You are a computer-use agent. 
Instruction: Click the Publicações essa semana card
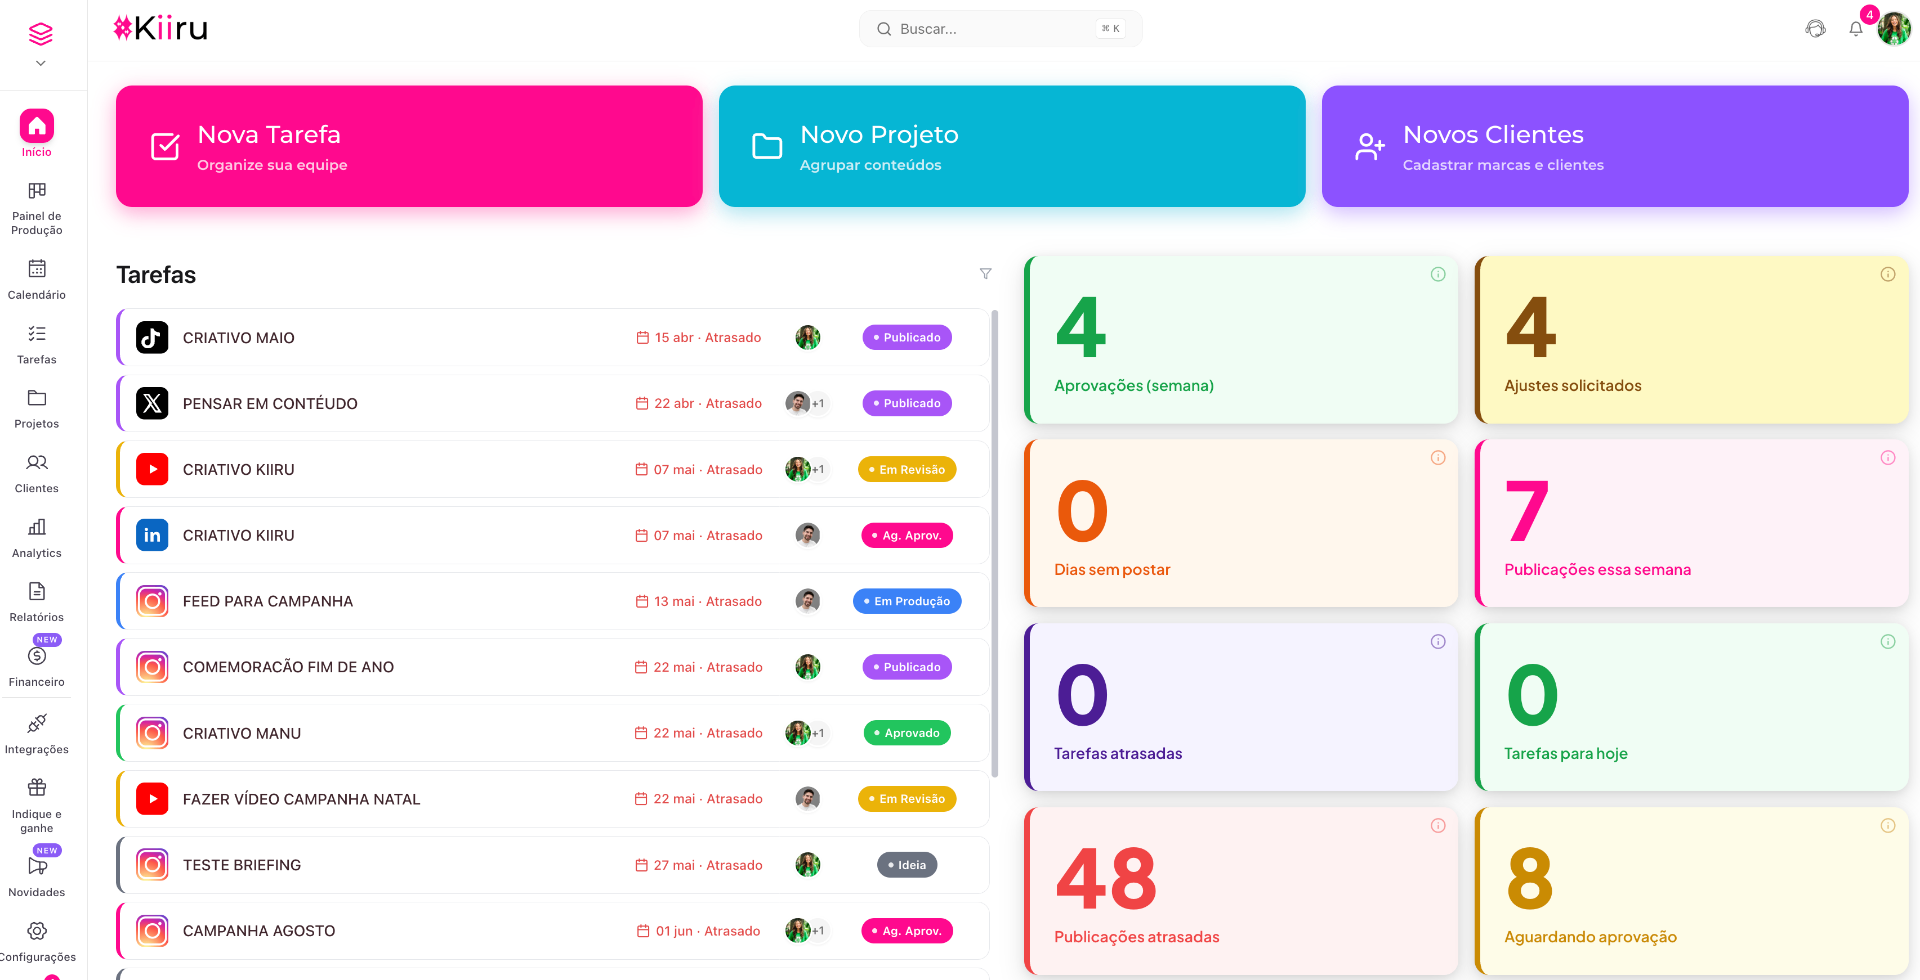[x=1692, y=524]
